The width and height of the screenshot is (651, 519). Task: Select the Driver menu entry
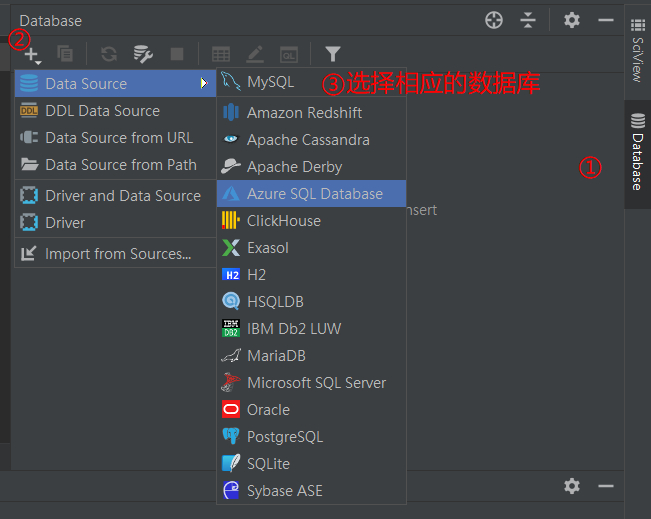(x=115, y=223)
